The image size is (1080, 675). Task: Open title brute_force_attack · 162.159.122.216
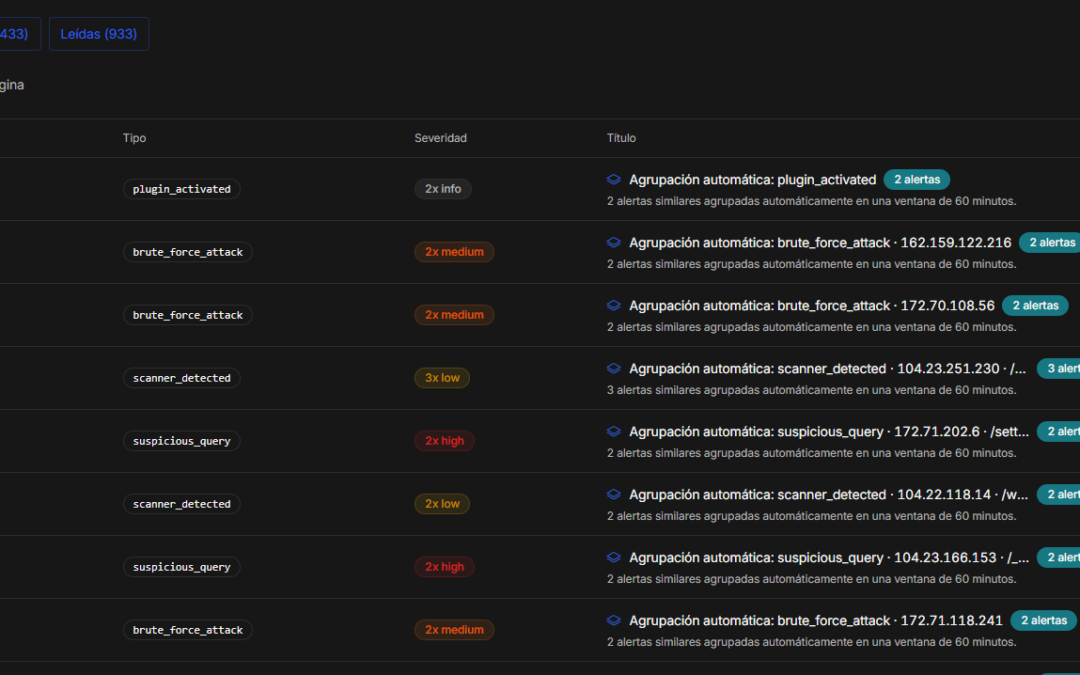tap(820, 242)
